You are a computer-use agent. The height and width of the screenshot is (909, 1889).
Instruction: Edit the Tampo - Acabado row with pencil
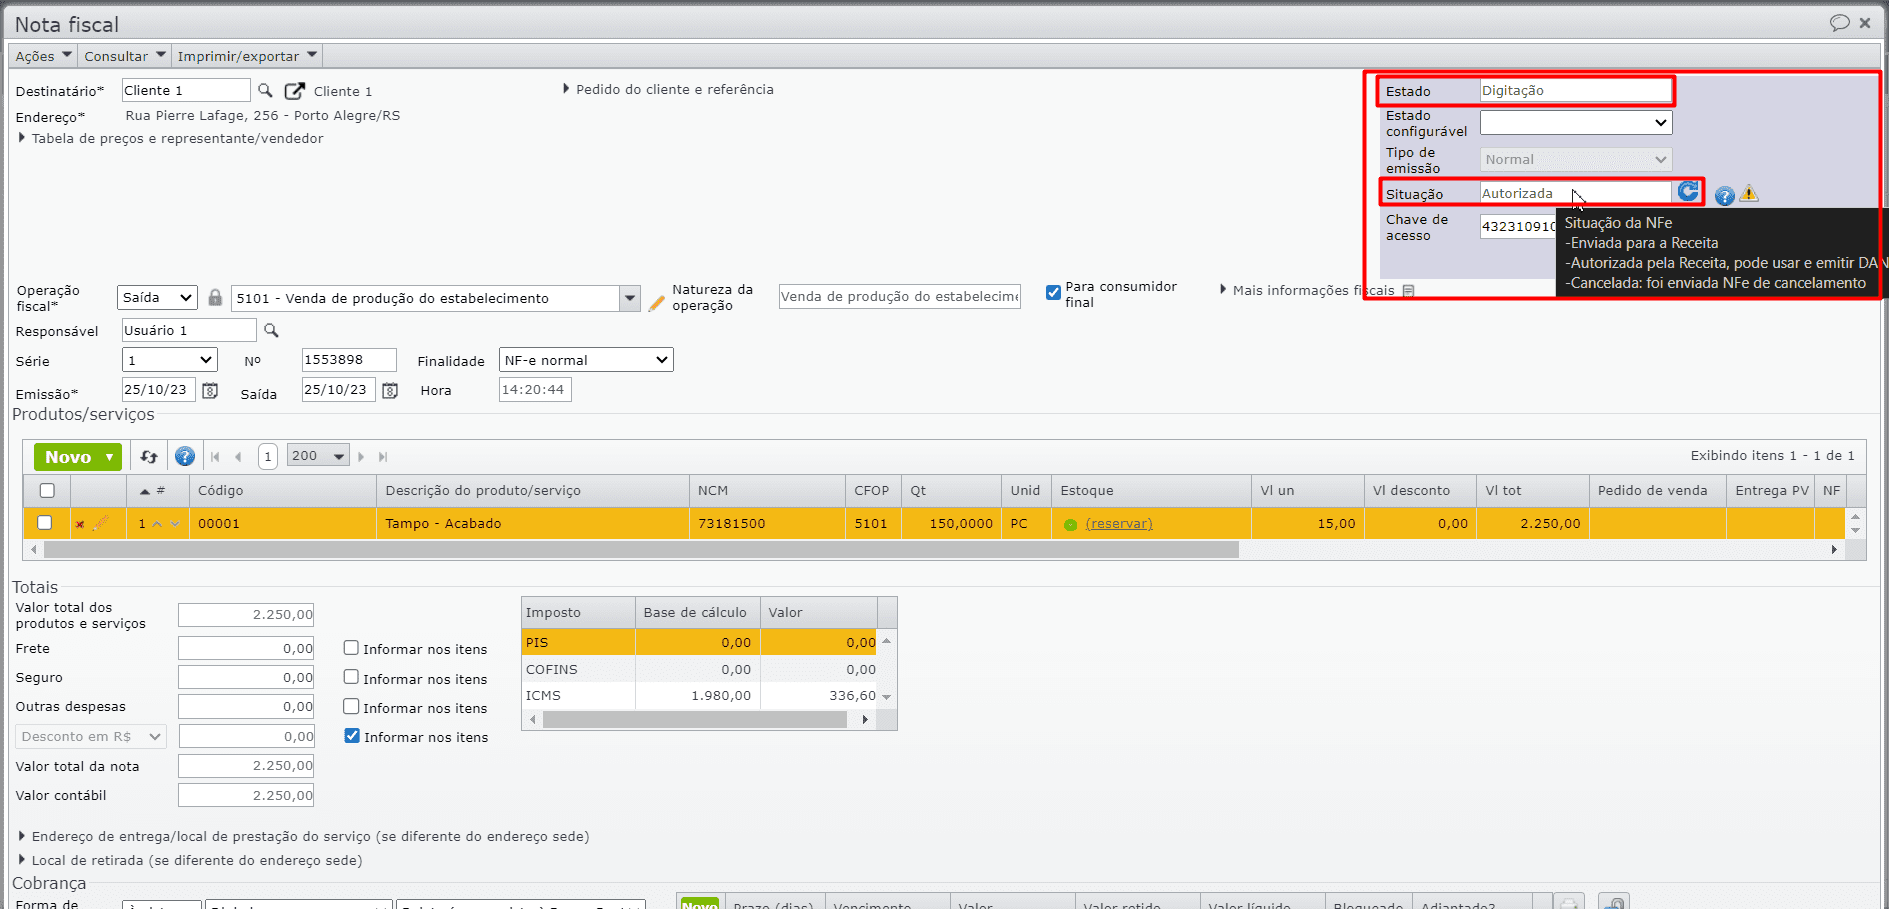100,523
